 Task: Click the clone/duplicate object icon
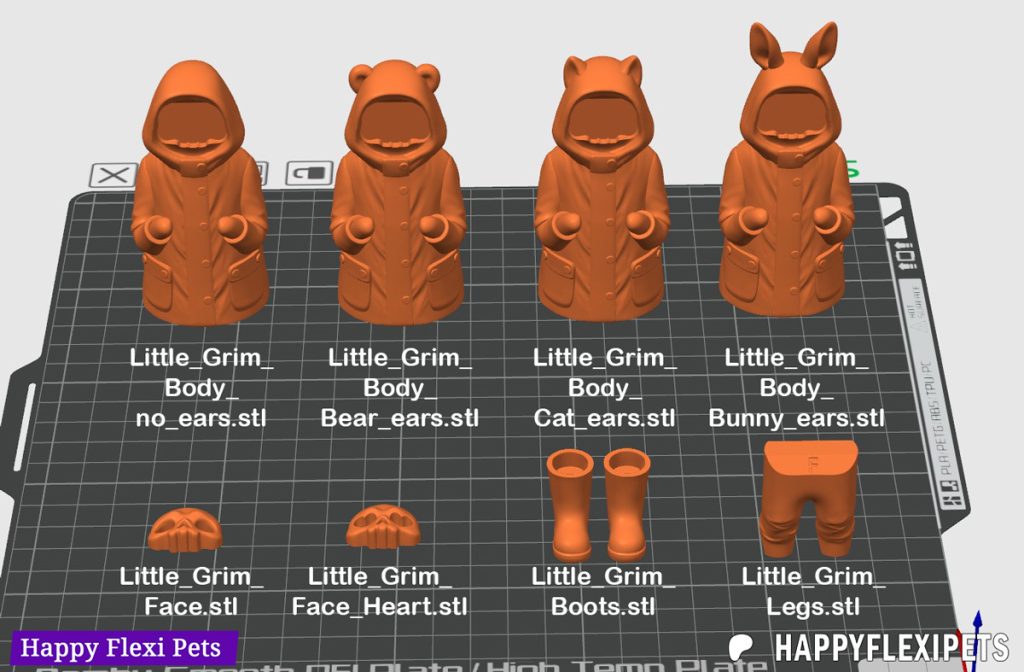(308, 172)
